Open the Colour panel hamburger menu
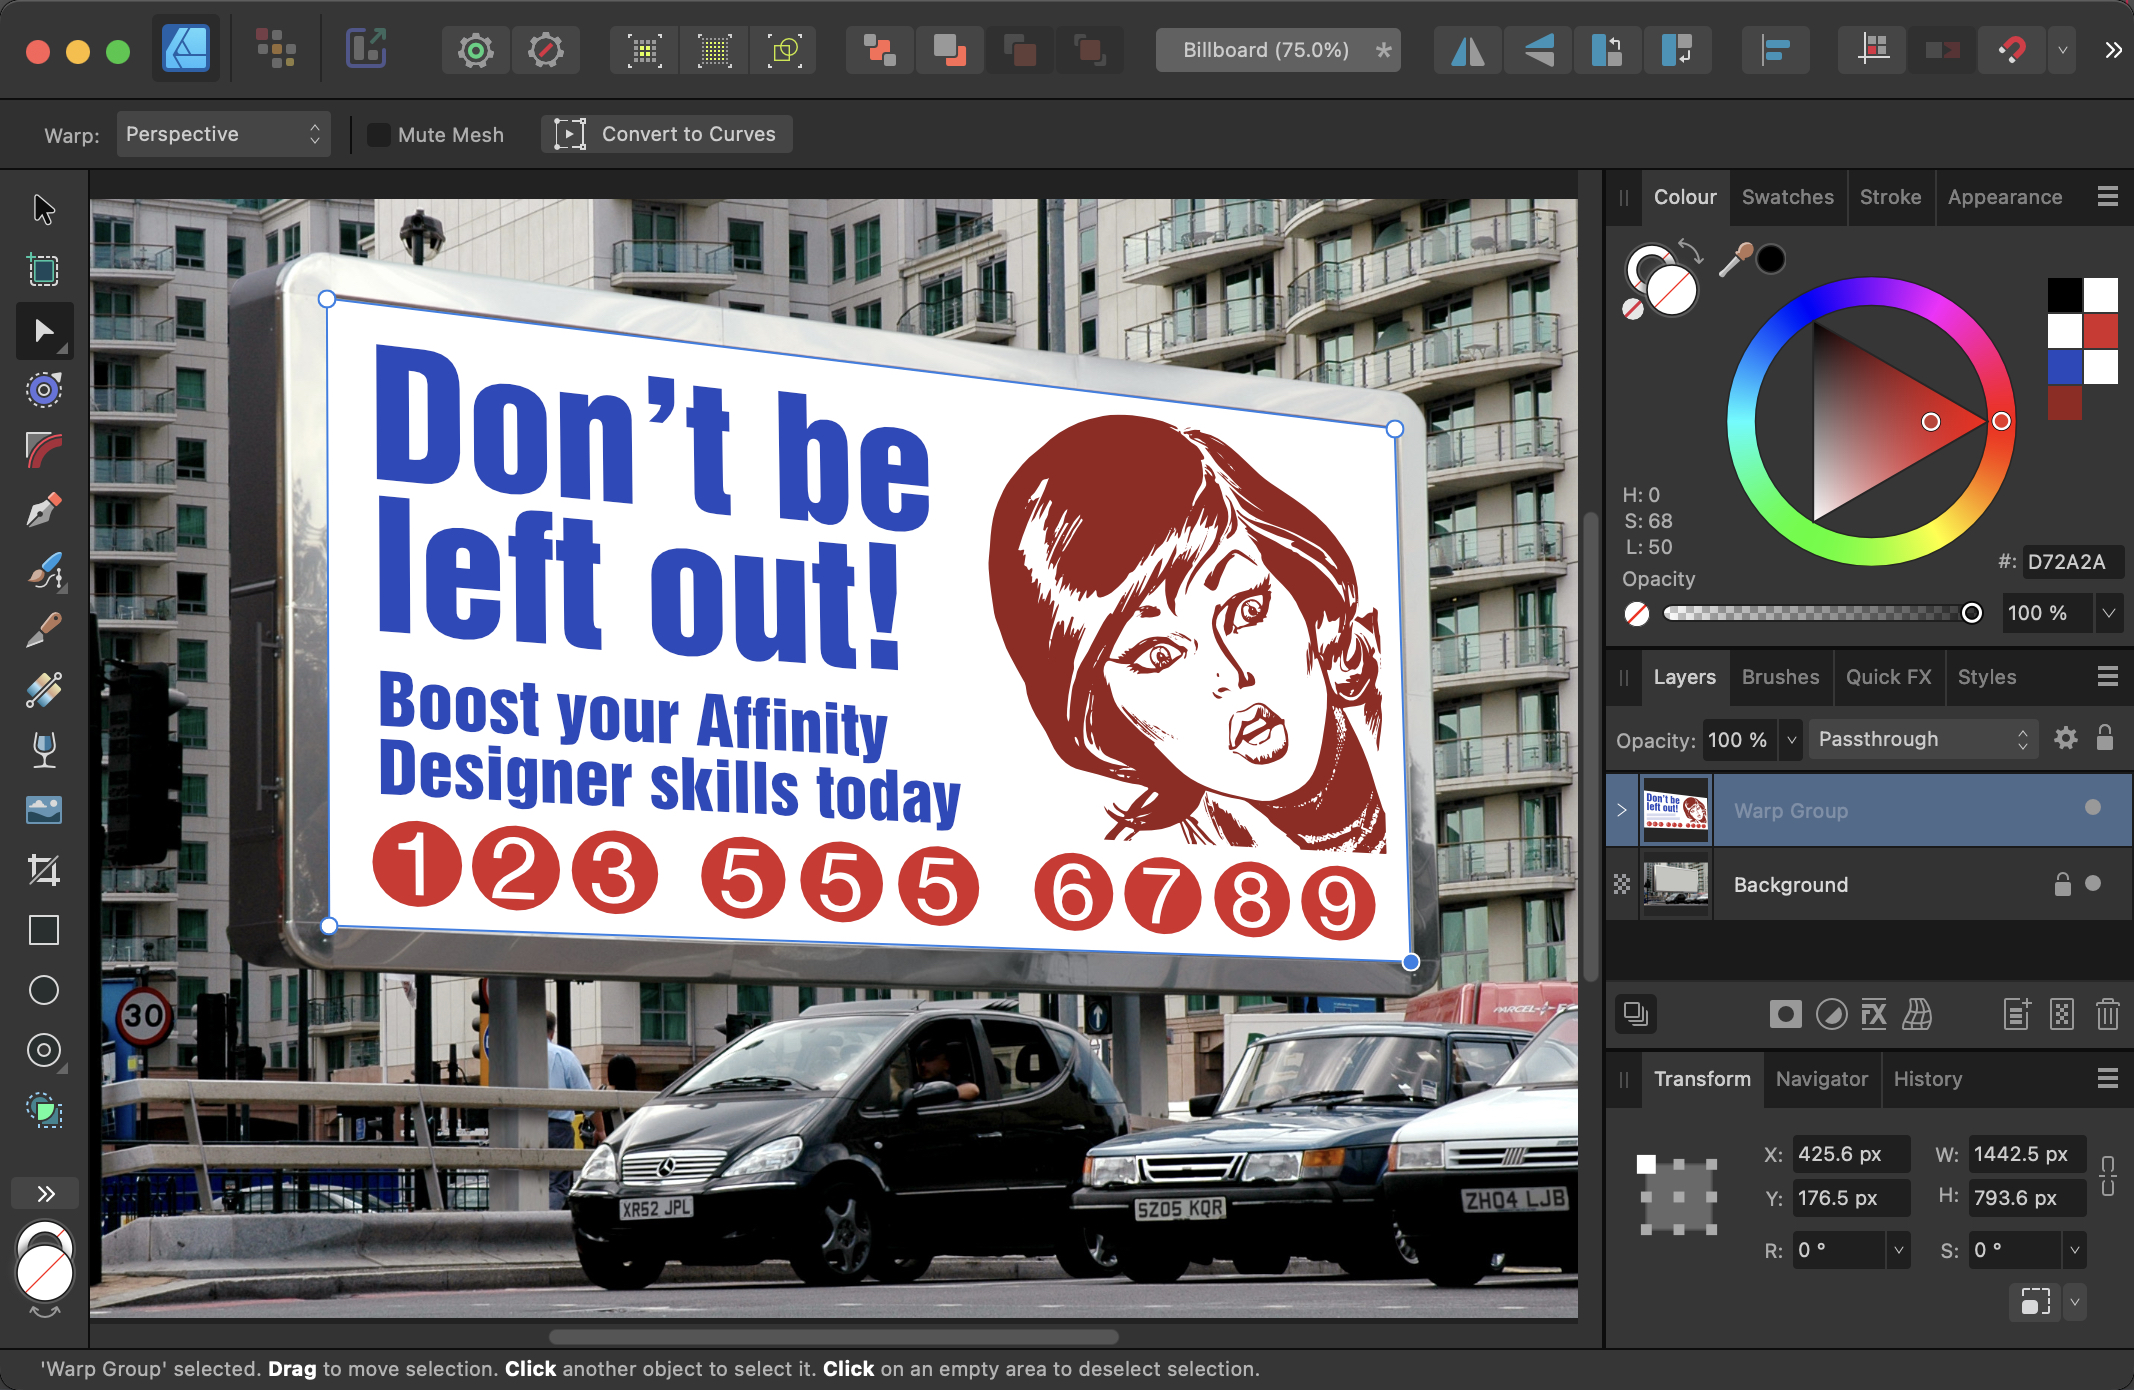 click(2108, 197)
